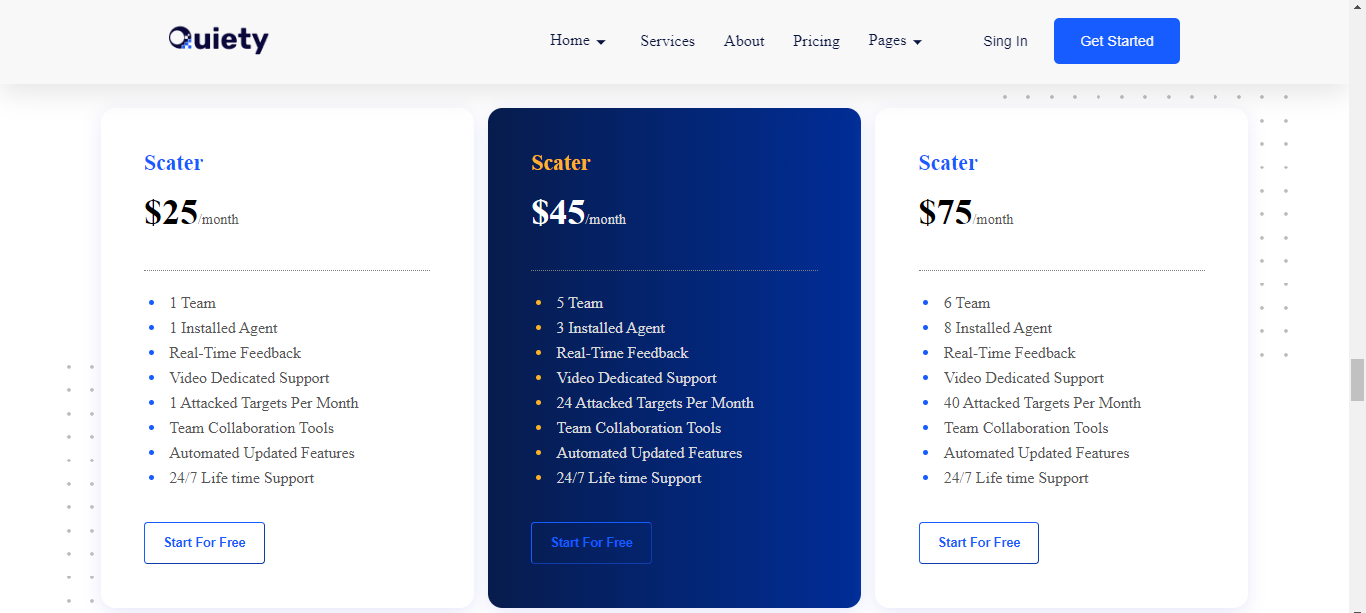Click the $45/month price text
The height and width of the screenshot is (613, 1366).
pos(578,213)
